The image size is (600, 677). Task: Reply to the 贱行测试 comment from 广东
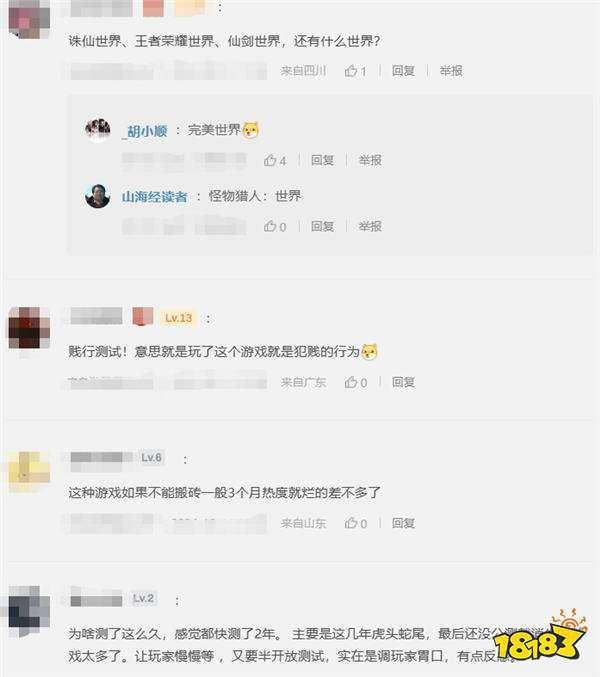[x=403, y=382]
